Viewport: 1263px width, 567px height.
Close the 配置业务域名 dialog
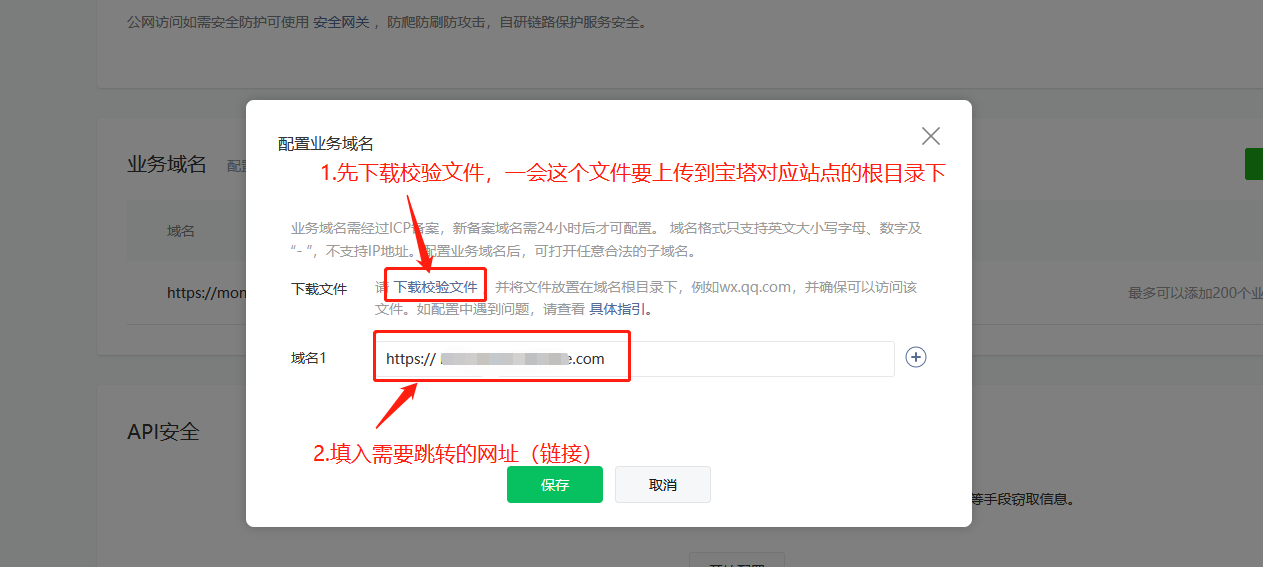[x=931, y=136]
